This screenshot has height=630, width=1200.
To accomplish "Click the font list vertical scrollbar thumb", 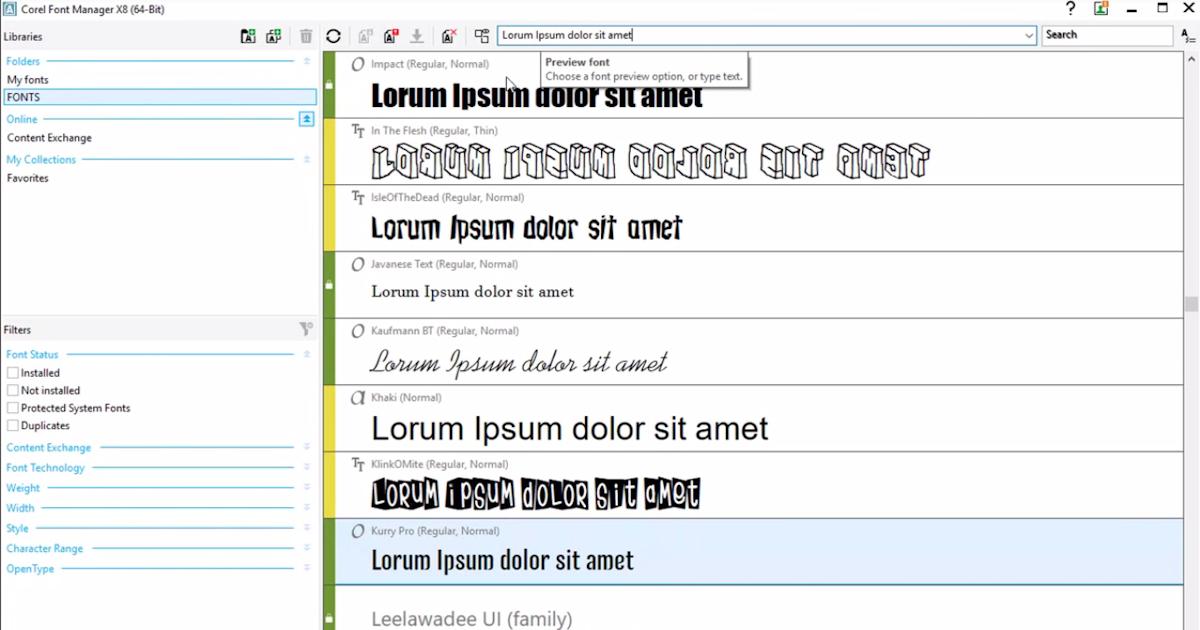I will [1191, 304].
